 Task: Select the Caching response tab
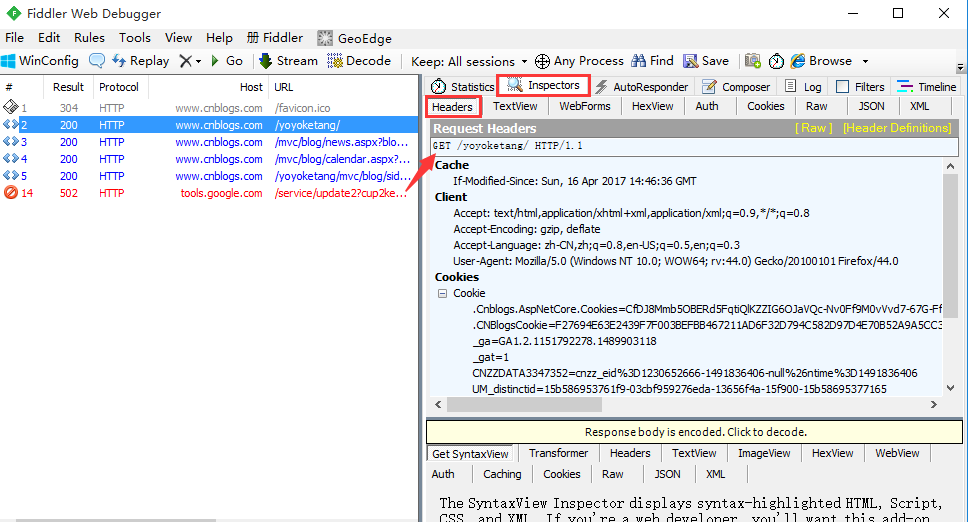(502, 474)
